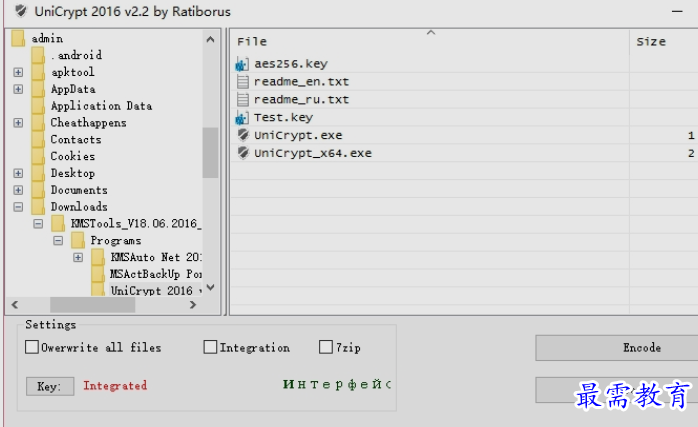Click the Encode button

click(x=617, y=348)
